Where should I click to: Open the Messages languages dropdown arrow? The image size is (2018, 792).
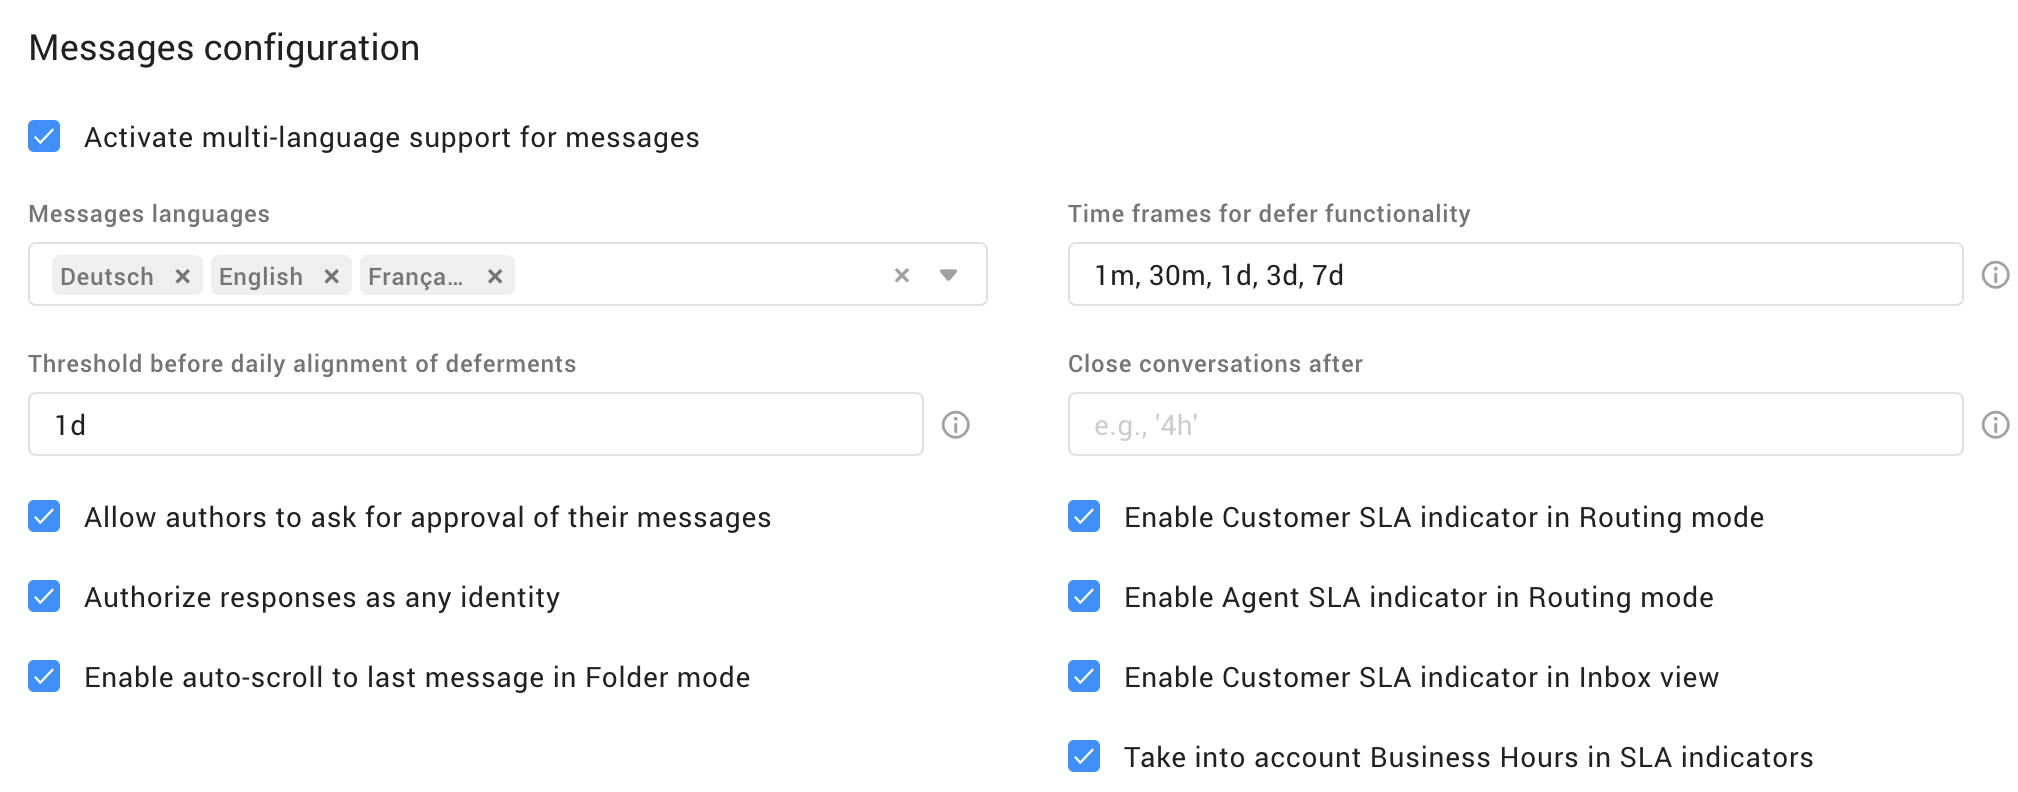(x=948, y=275)
